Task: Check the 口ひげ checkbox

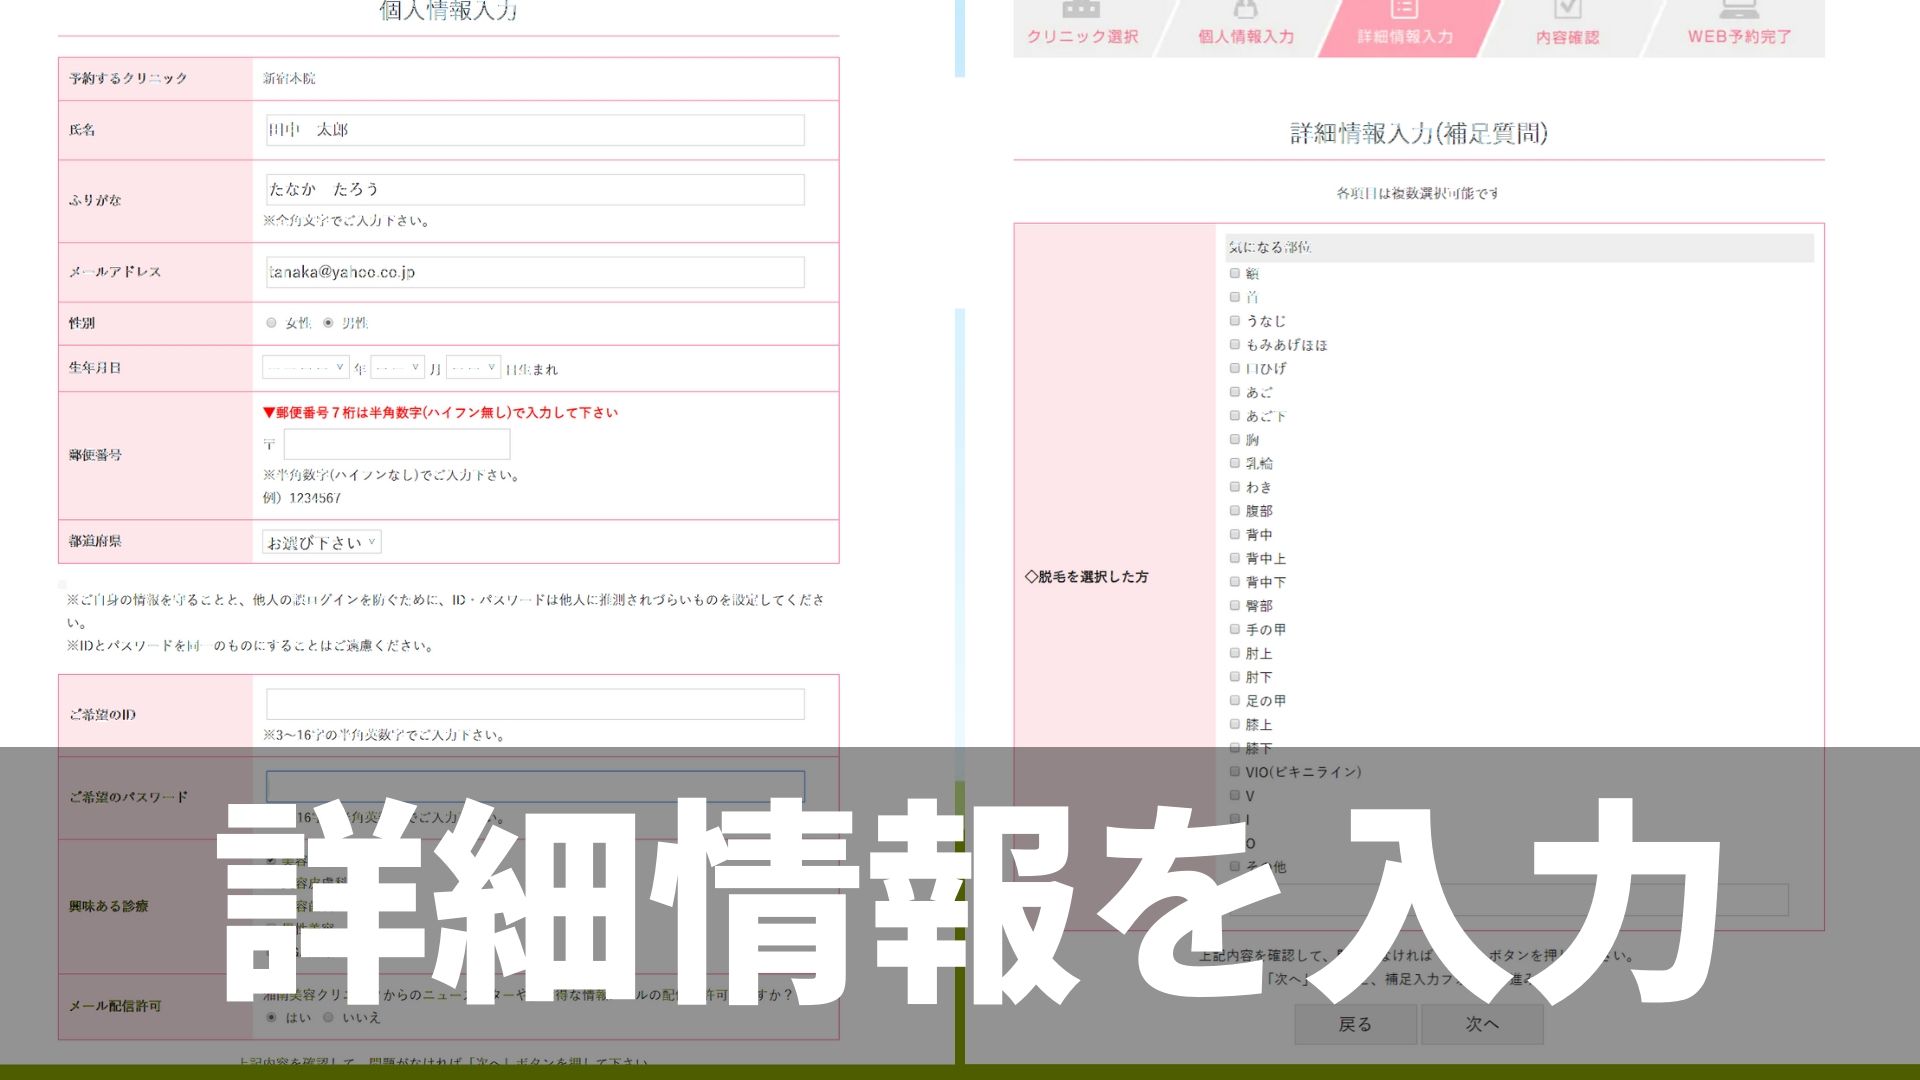Action: pyautogui.click(x=1235, y=368)
